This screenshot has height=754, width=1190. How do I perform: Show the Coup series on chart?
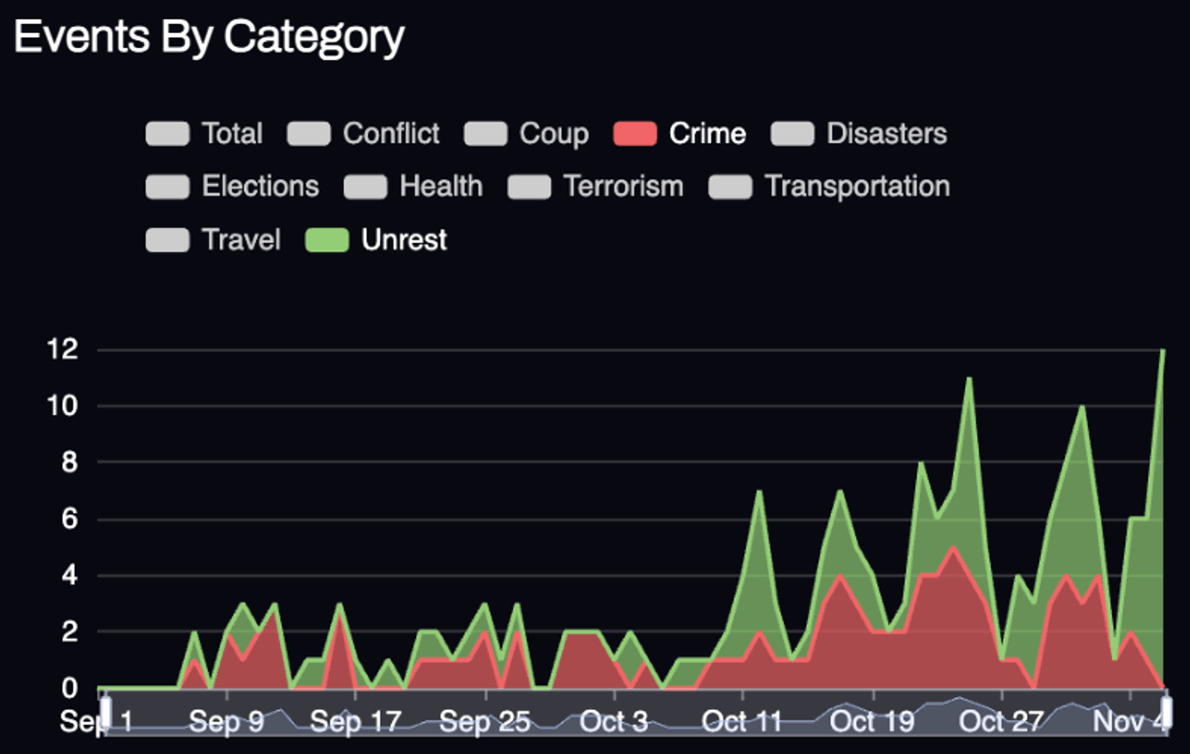coord(485,134)
